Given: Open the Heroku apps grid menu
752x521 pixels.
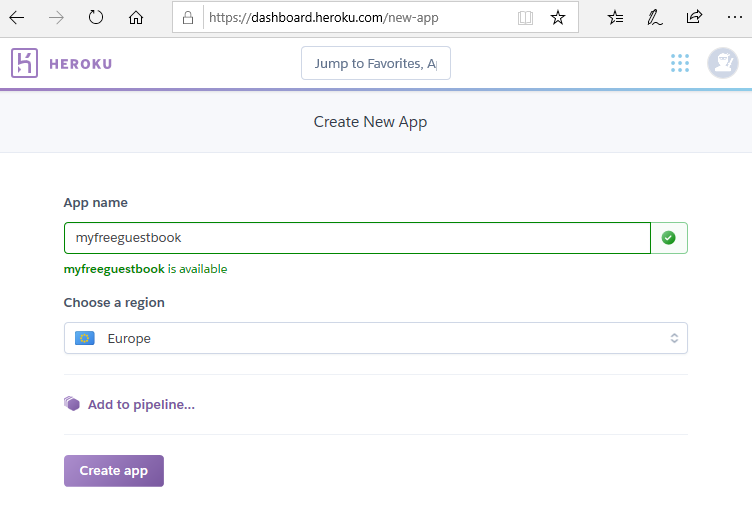Looking at the screenshot, I should pos(680,63).
